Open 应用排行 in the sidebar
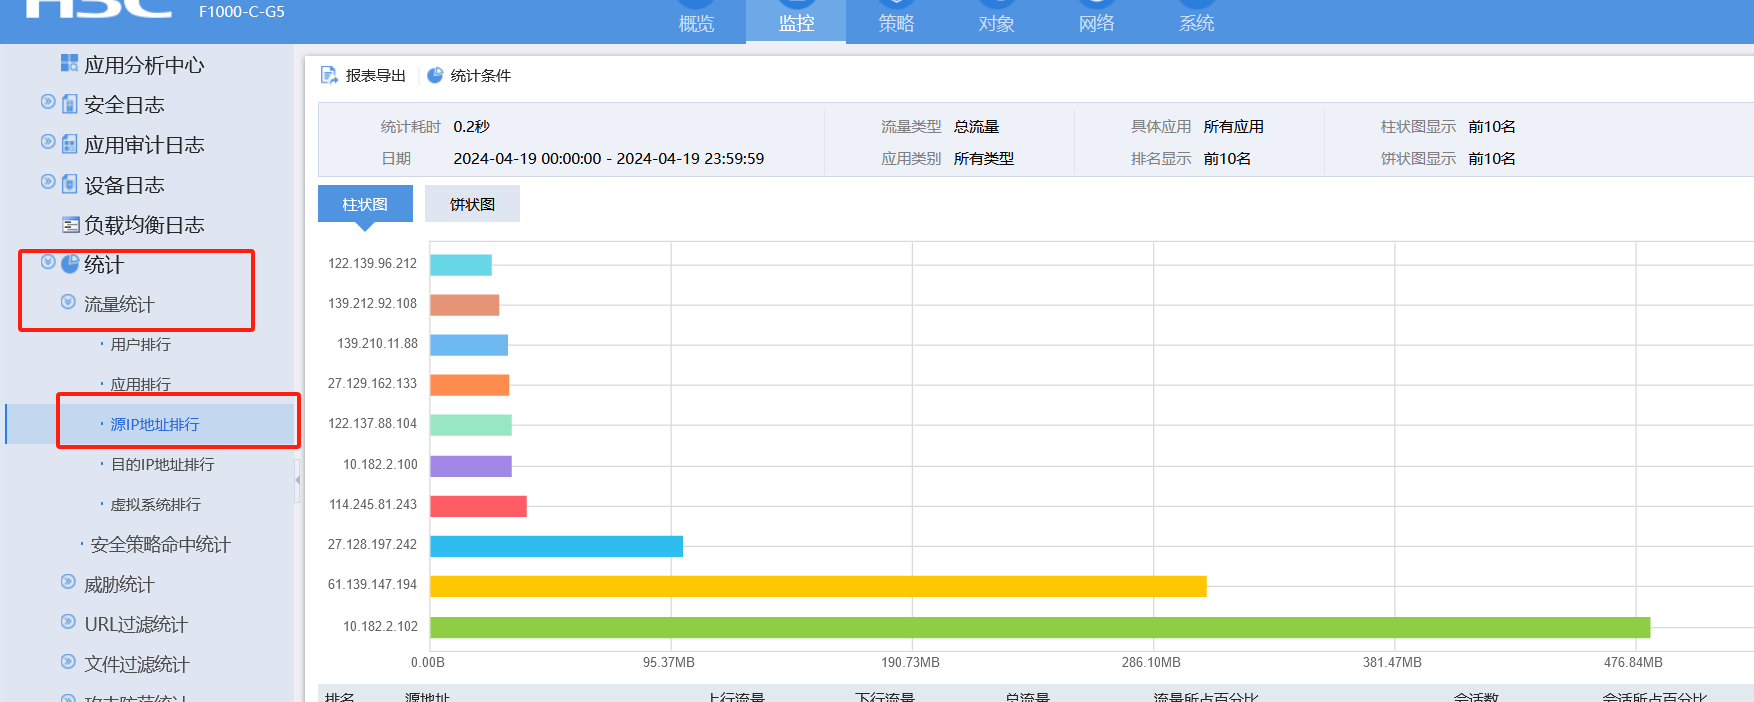 tap(141, 384)
